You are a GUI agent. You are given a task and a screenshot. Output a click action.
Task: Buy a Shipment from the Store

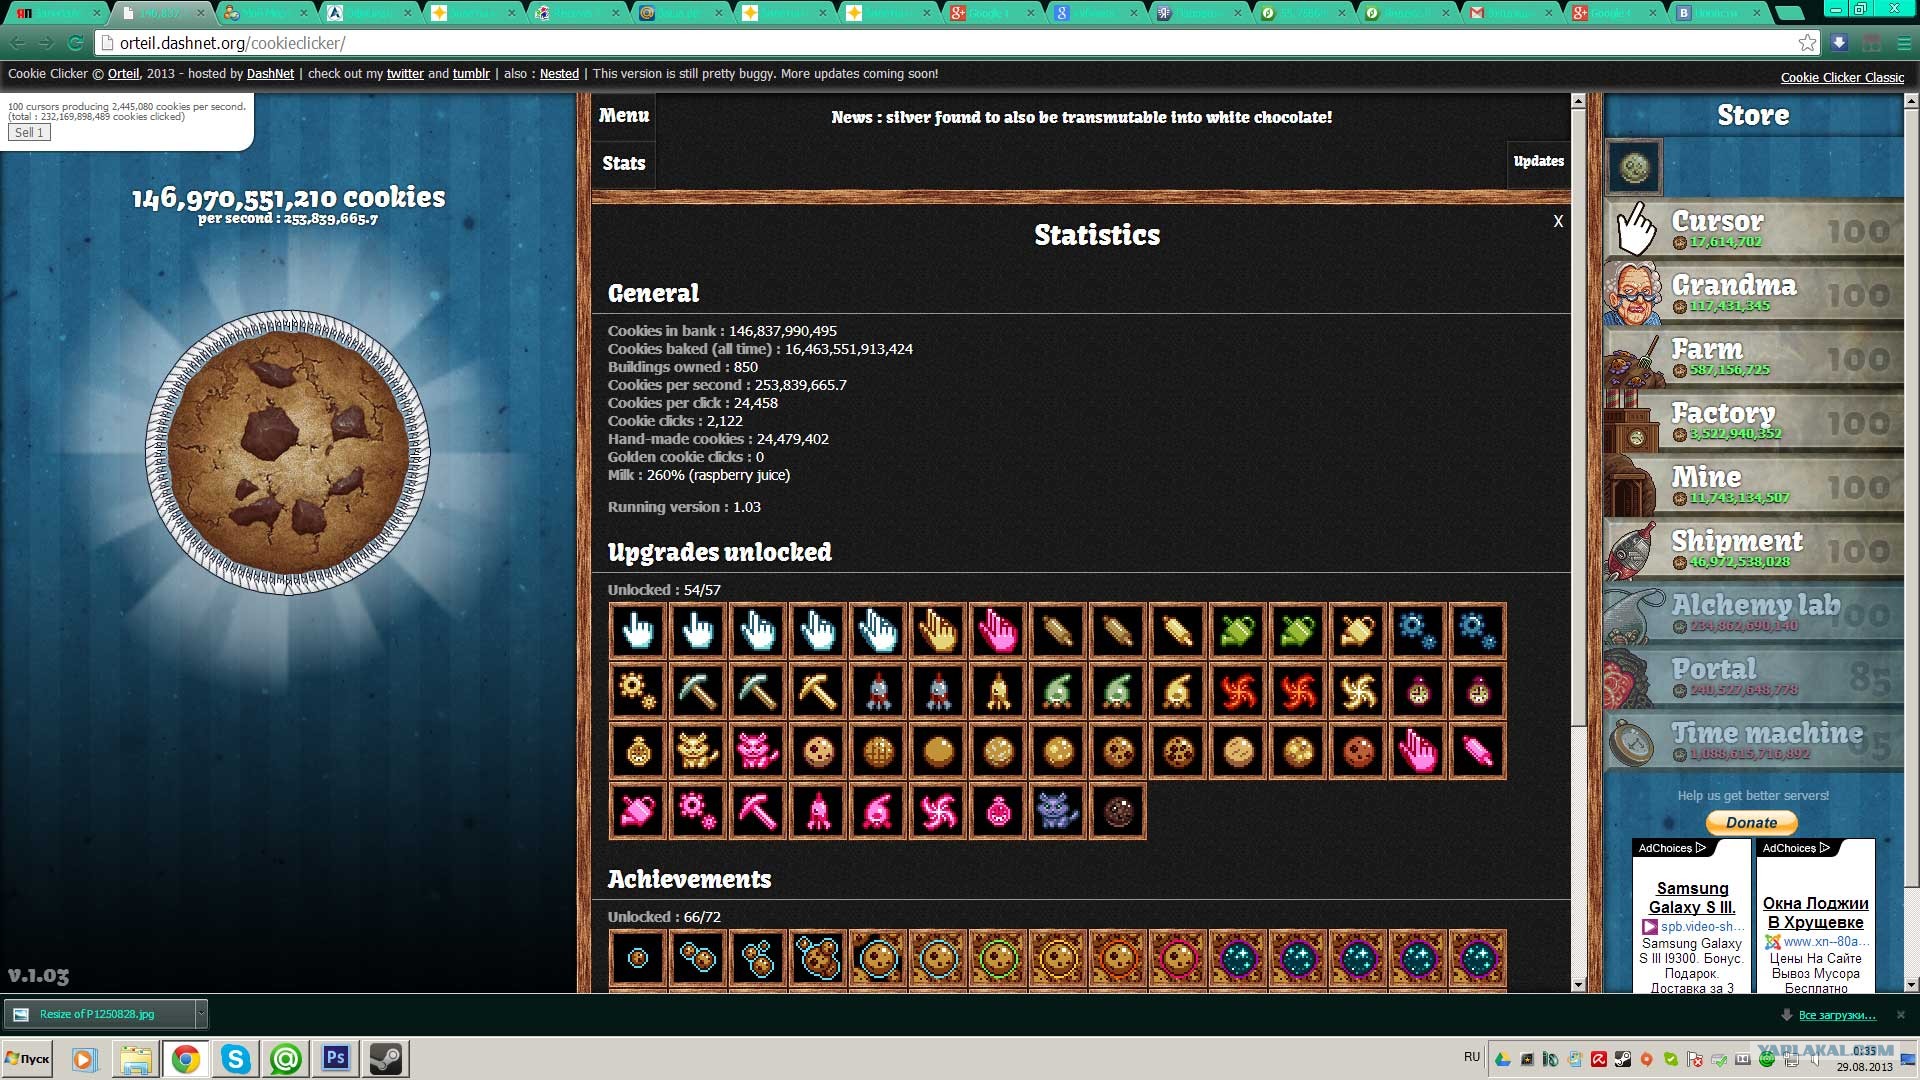click(x=1754, y=549)
